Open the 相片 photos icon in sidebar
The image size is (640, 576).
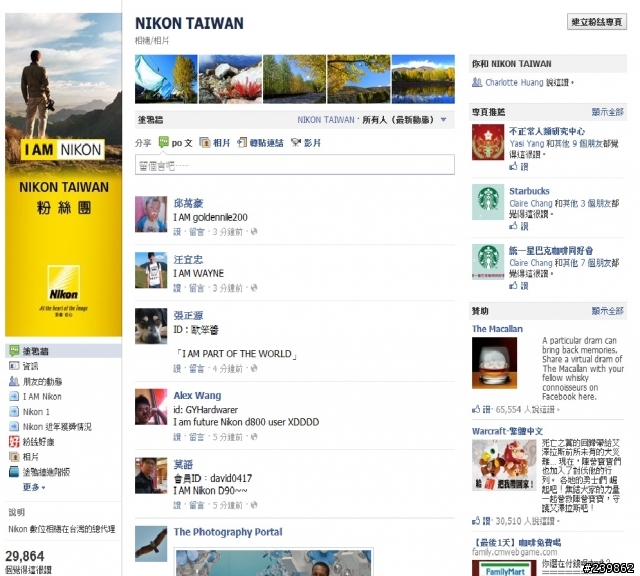point(14,456)
